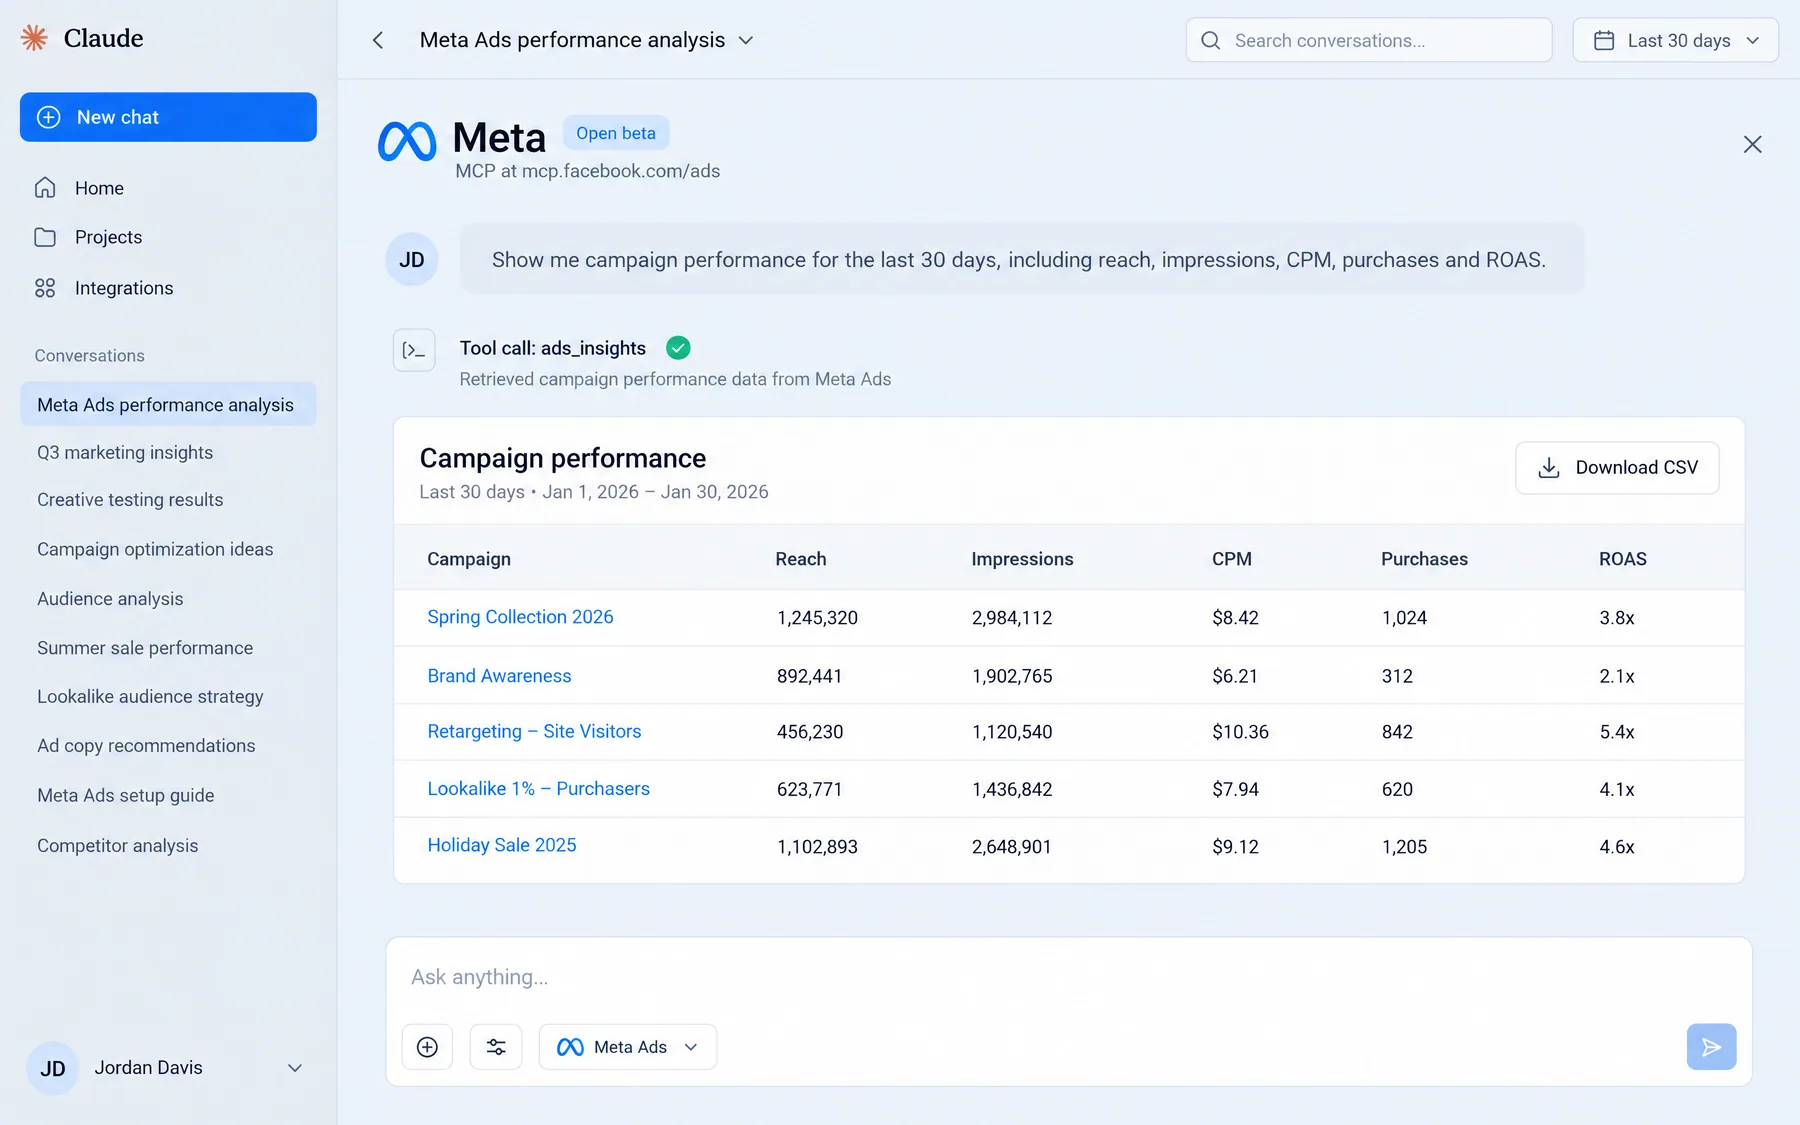Click the Open beta badge
Image resolution: width=1800 pixels, height=1125 pixels.
[x=616, y=133]
